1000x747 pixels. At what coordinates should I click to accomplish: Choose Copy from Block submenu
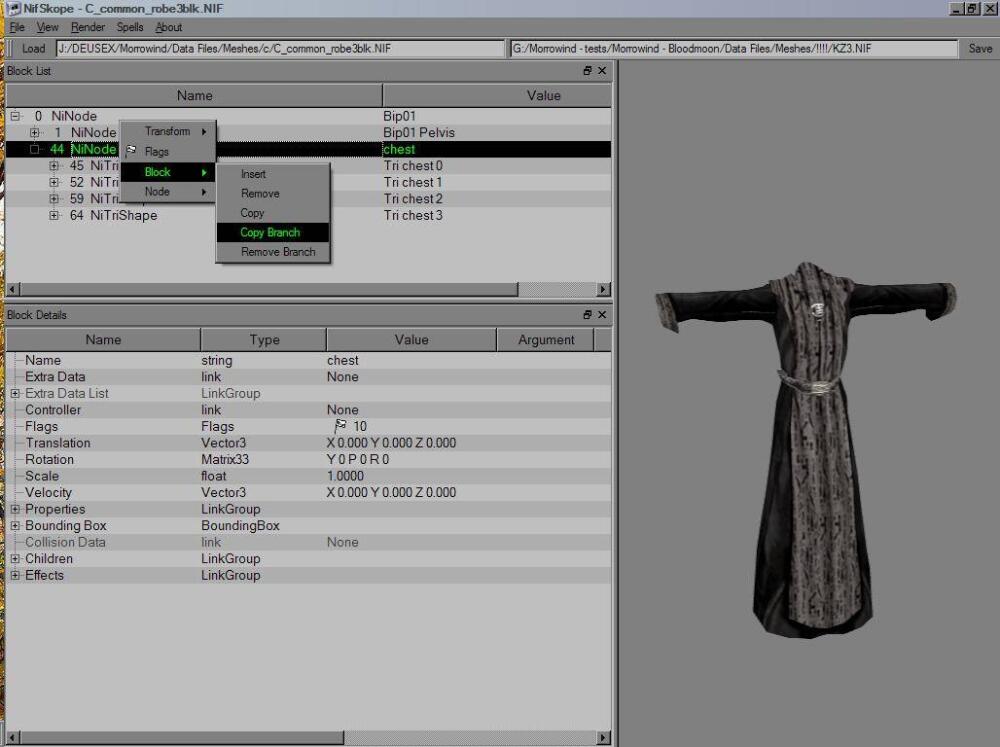coord(273,213)
